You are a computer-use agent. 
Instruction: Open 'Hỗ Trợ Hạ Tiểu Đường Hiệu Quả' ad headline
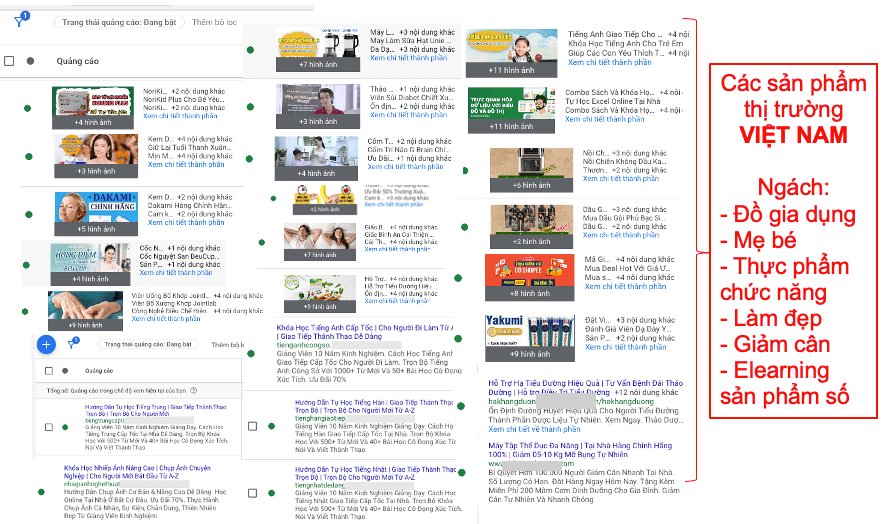(x=585, y=387)
